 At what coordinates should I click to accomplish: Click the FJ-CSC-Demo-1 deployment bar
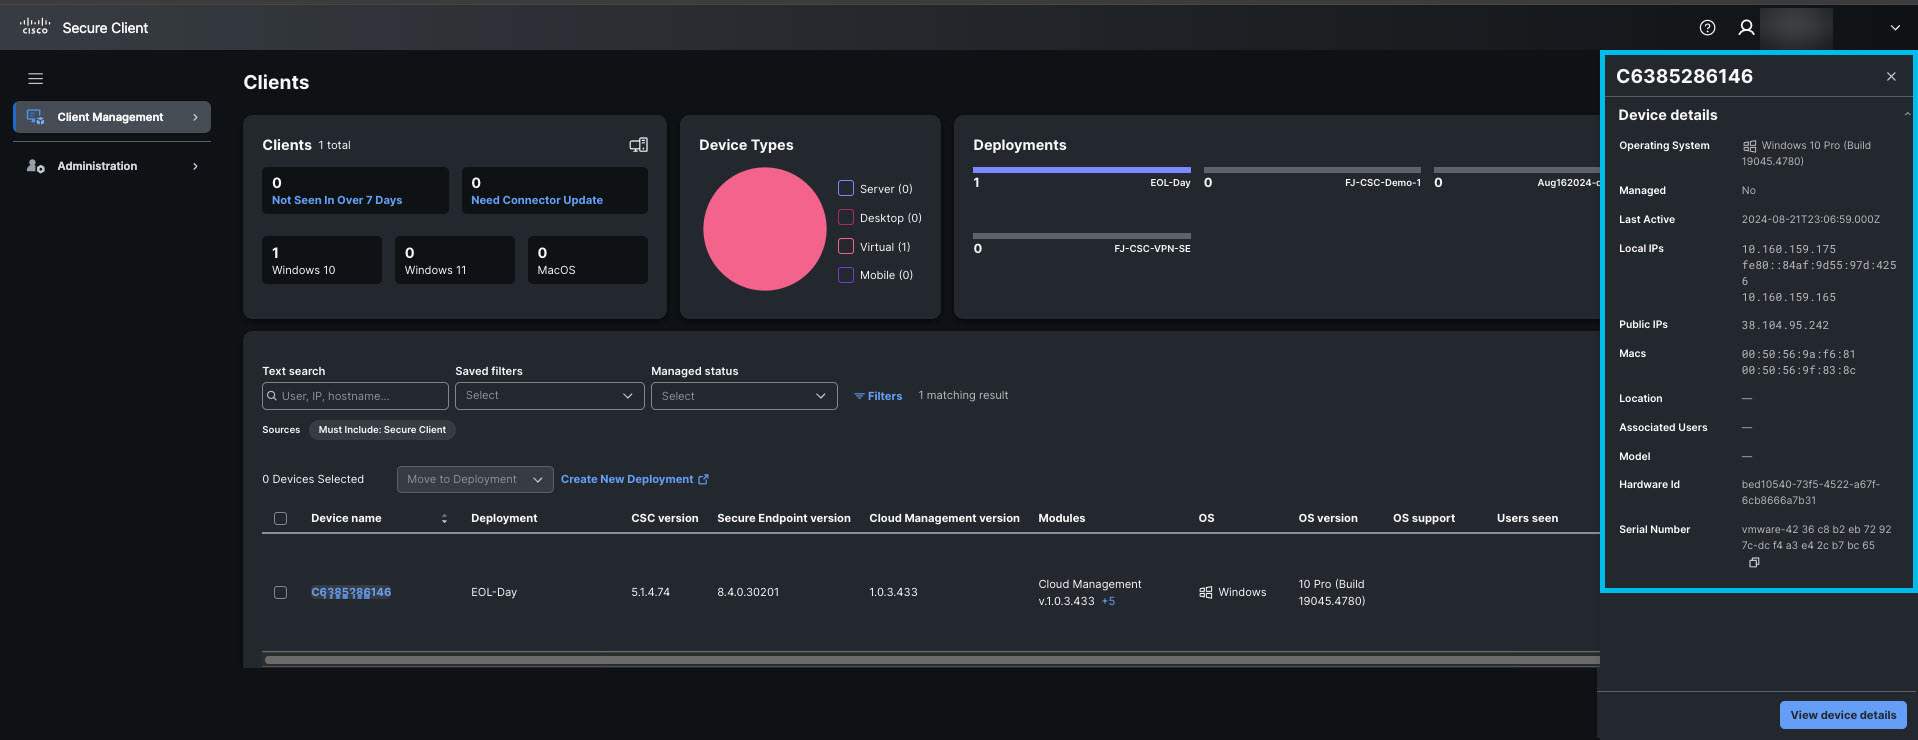[x=1312, y=170]
